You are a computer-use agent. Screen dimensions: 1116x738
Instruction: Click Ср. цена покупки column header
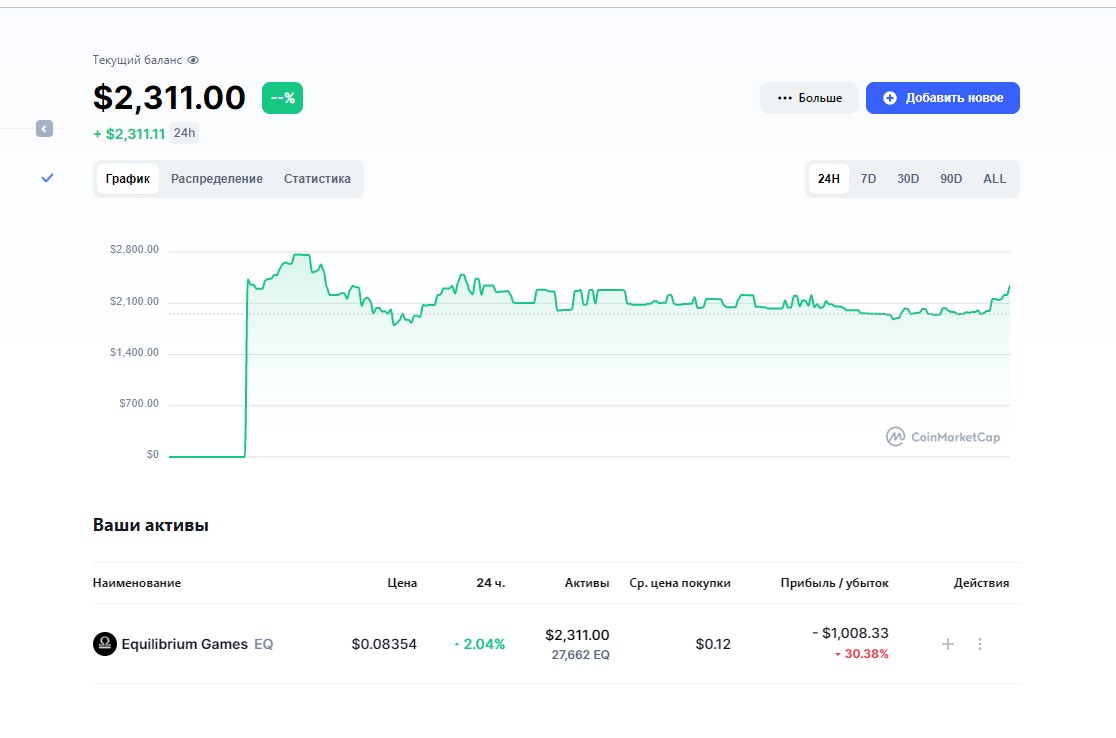click(x=680, y=583)
